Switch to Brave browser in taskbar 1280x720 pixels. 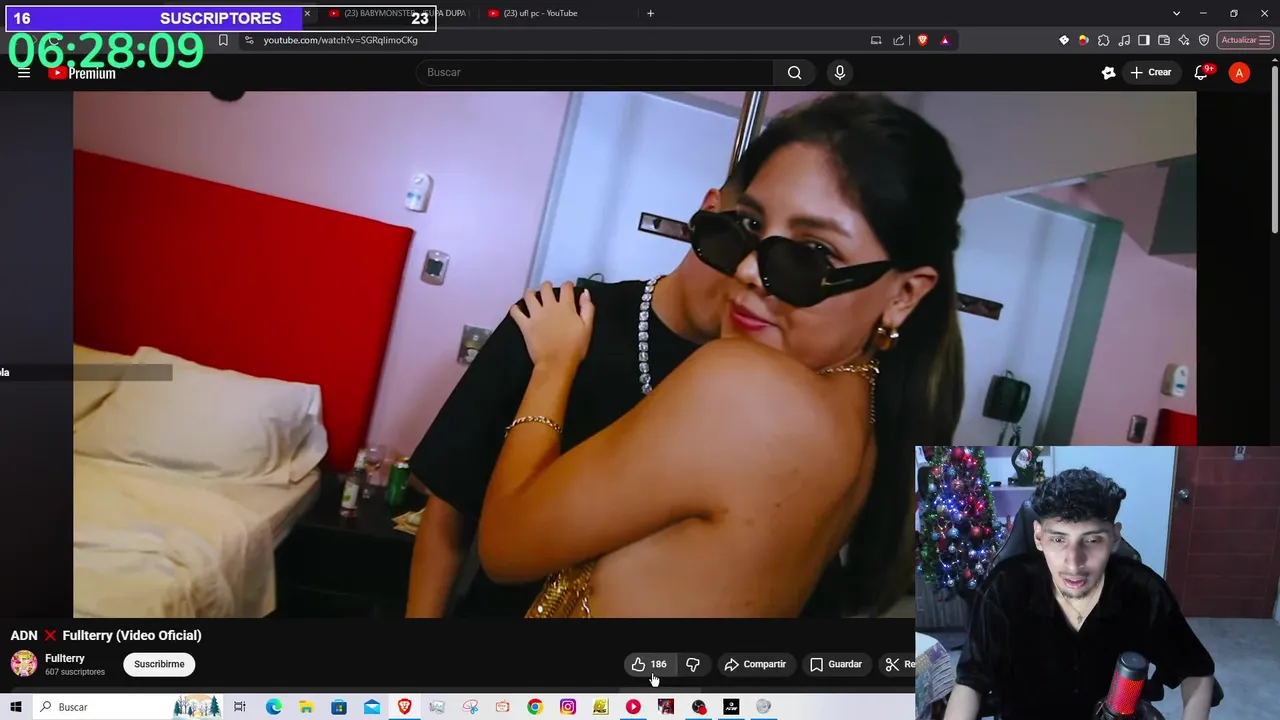404,707
